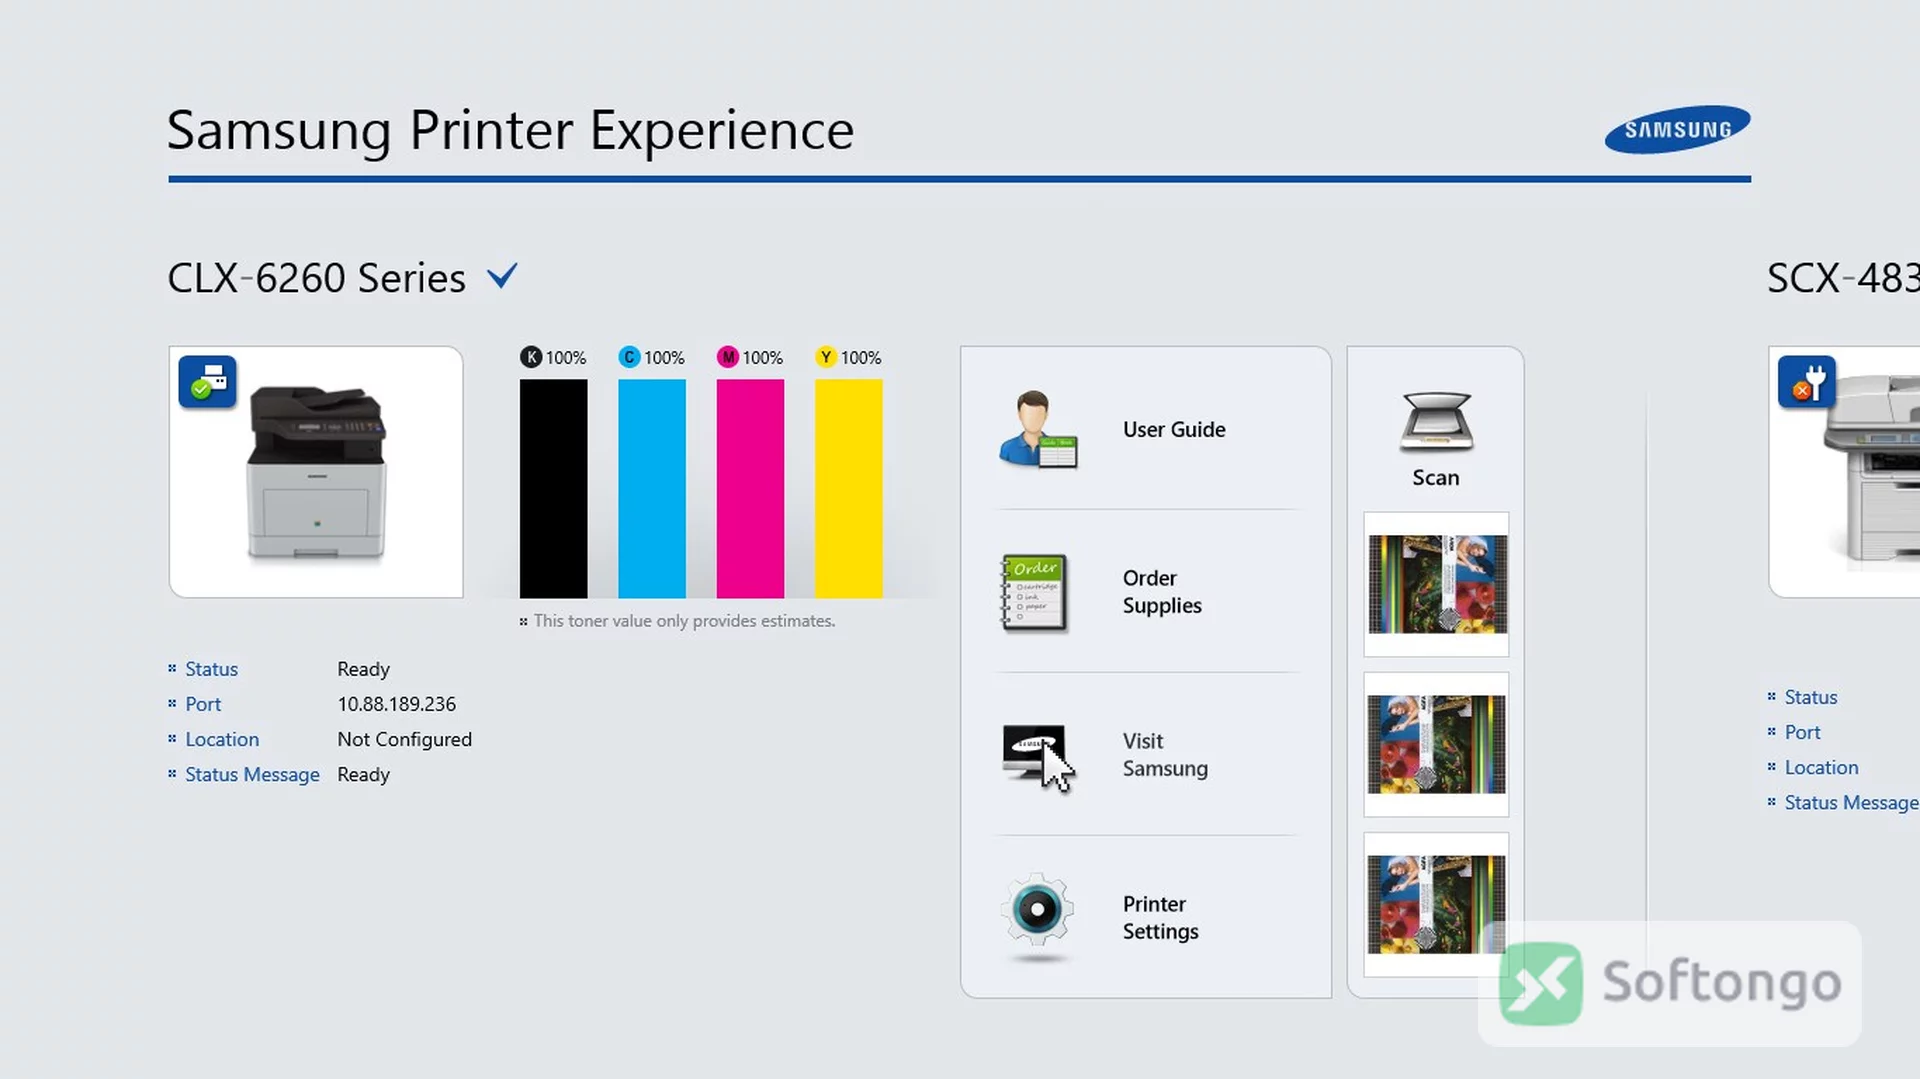Click the cyan toner level bar
The width and height of the screenshot is (1920, 1079).
pos(652,488)
